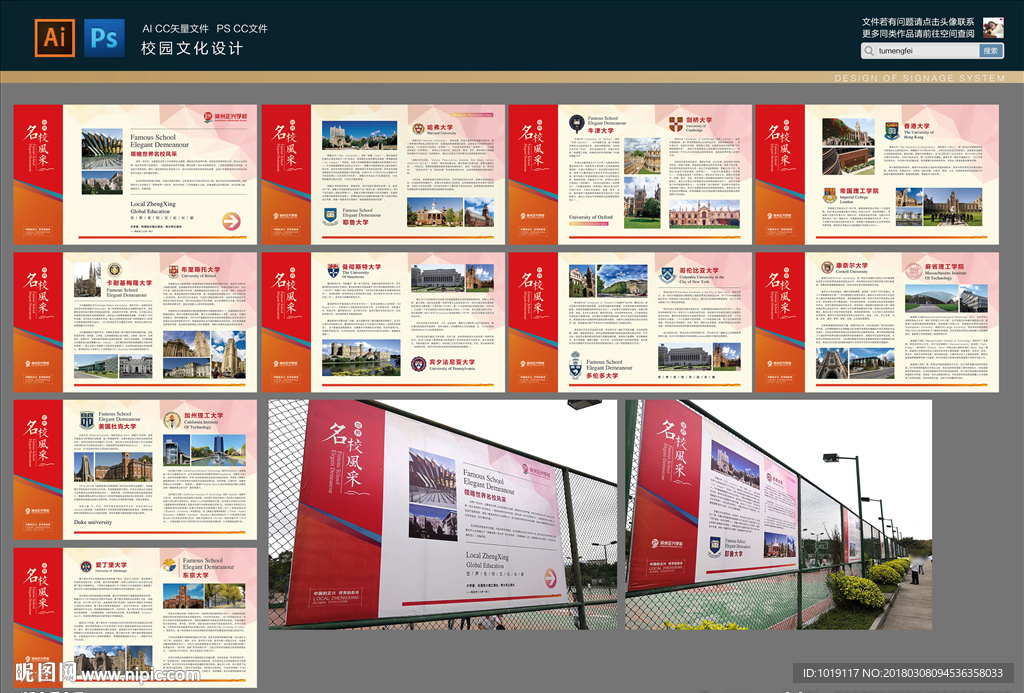Click the Cambridge shield beside 剑桥大学
This screenshot has height=693, width=1024.
tap(676, 123)
